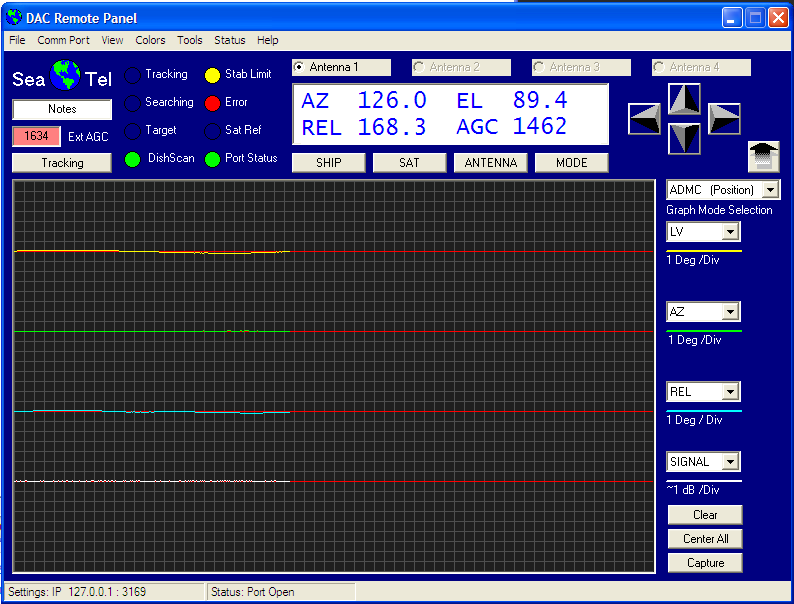
Task: Click the up arrow antenna control
Action: point(685,99)
